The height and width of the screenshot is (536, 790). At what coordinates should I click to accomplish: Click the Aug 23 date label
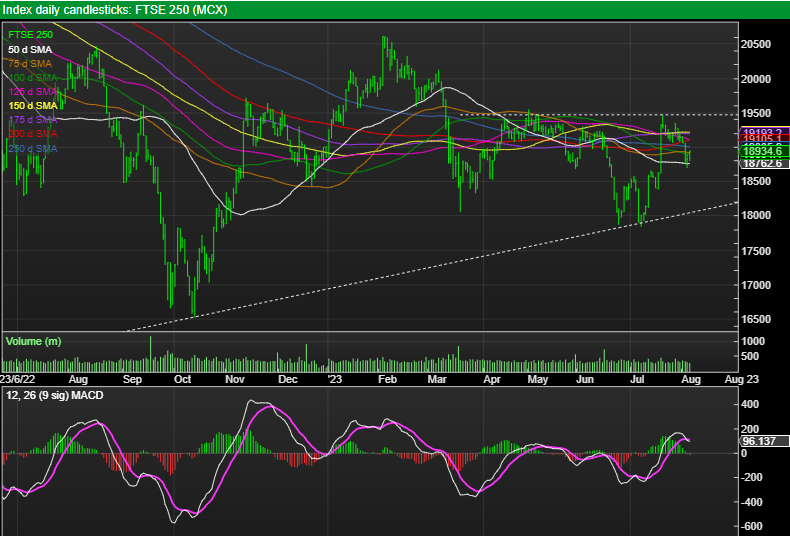[x=741, y=379]
